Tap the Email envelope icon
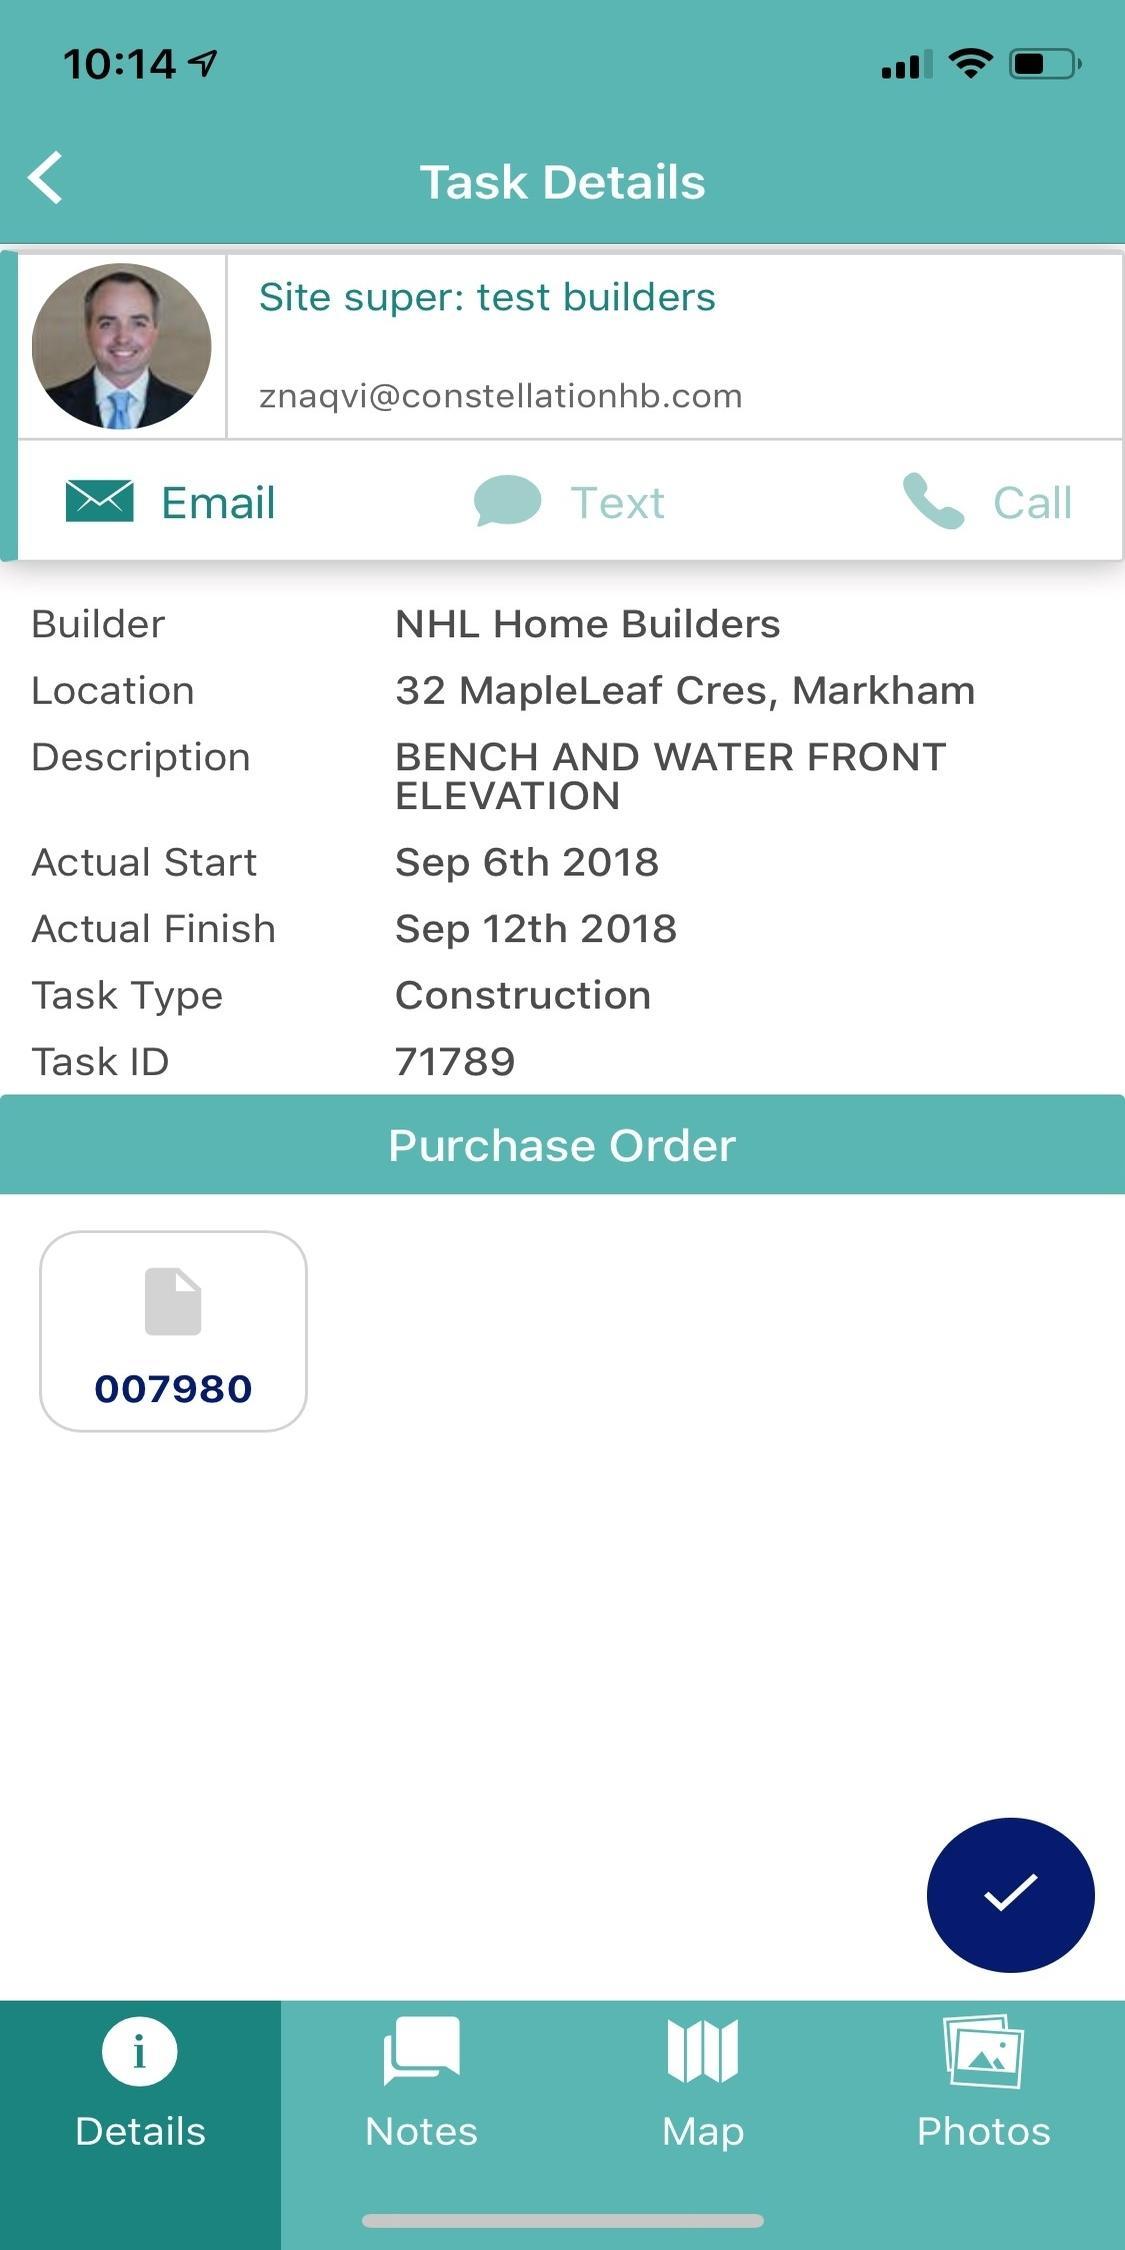1125x2250 pixels. point(100,501)
